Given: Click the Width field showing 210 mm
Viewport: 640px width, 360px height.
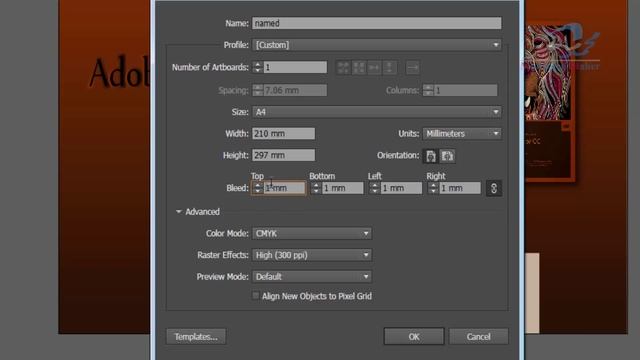Looking at the screenshot, I should coord(284,133).
